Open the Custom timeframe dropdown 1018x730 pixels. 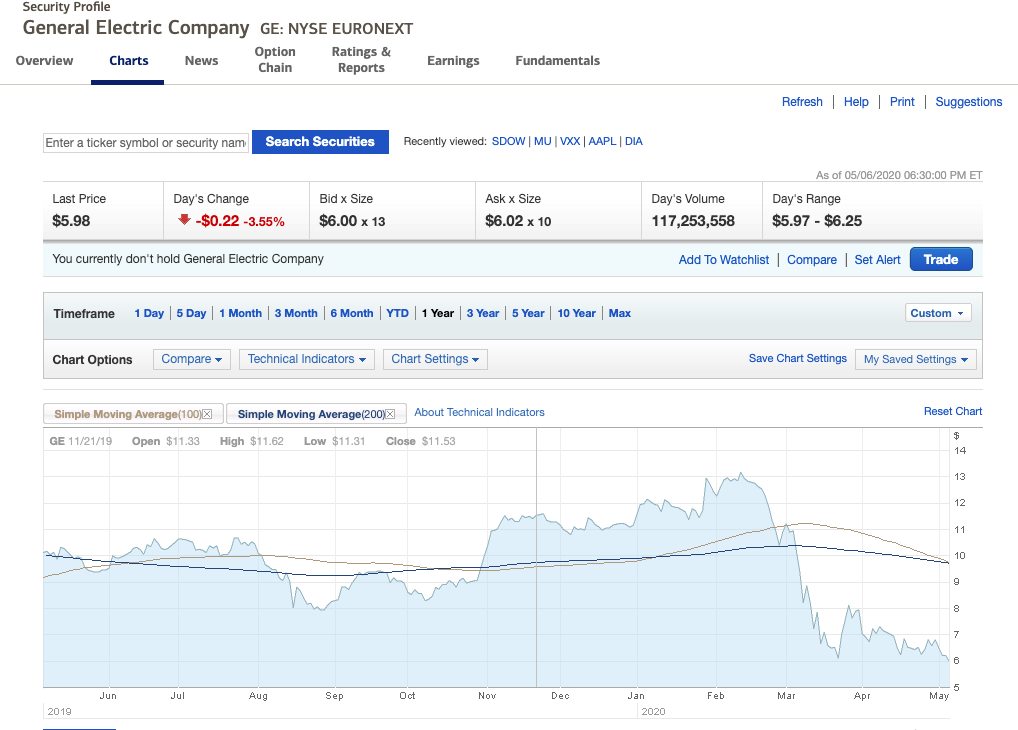937,312
